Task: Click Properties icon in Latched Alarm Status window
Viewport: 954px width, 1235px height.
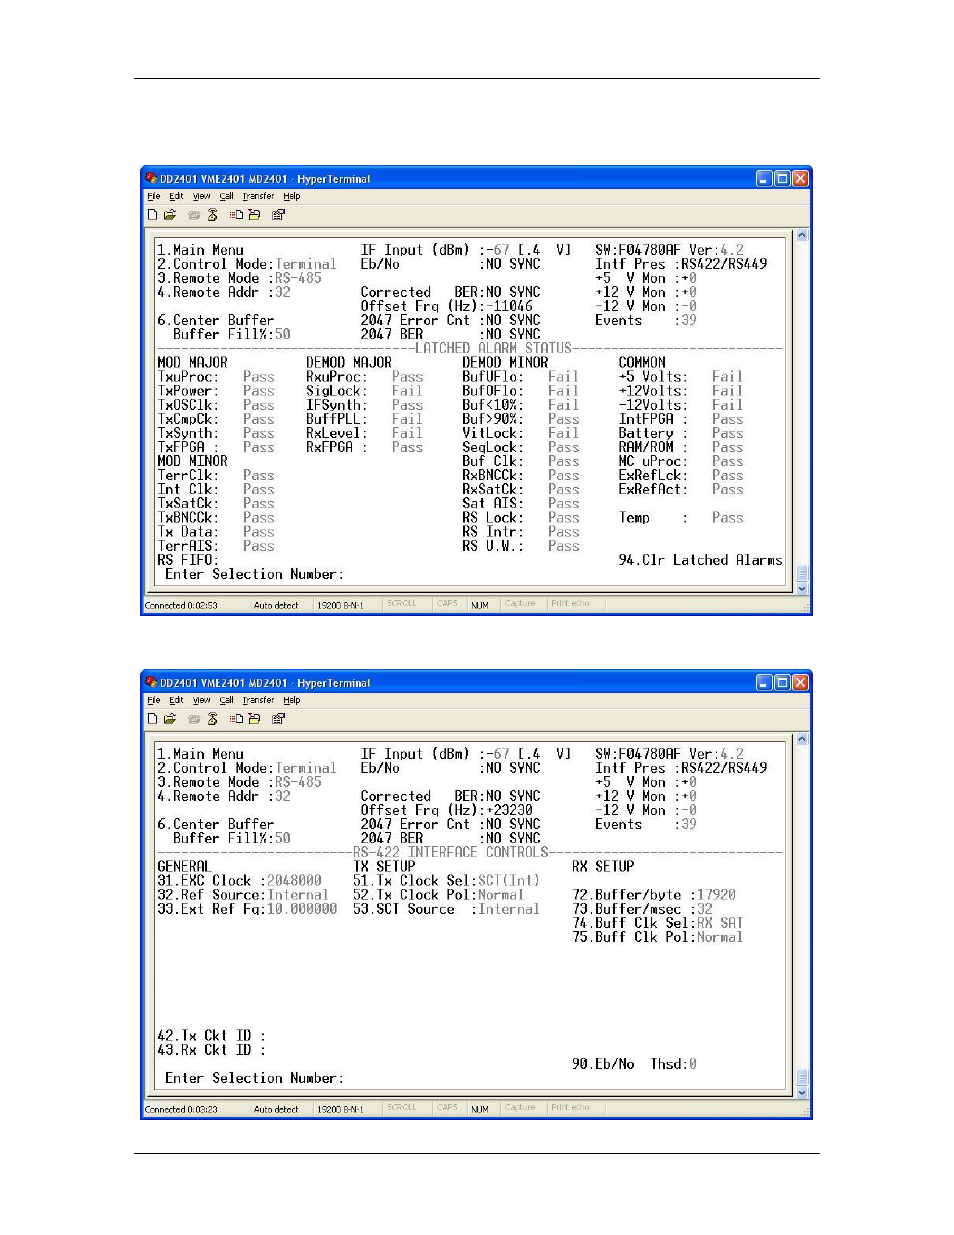Action: click(278, 214)
